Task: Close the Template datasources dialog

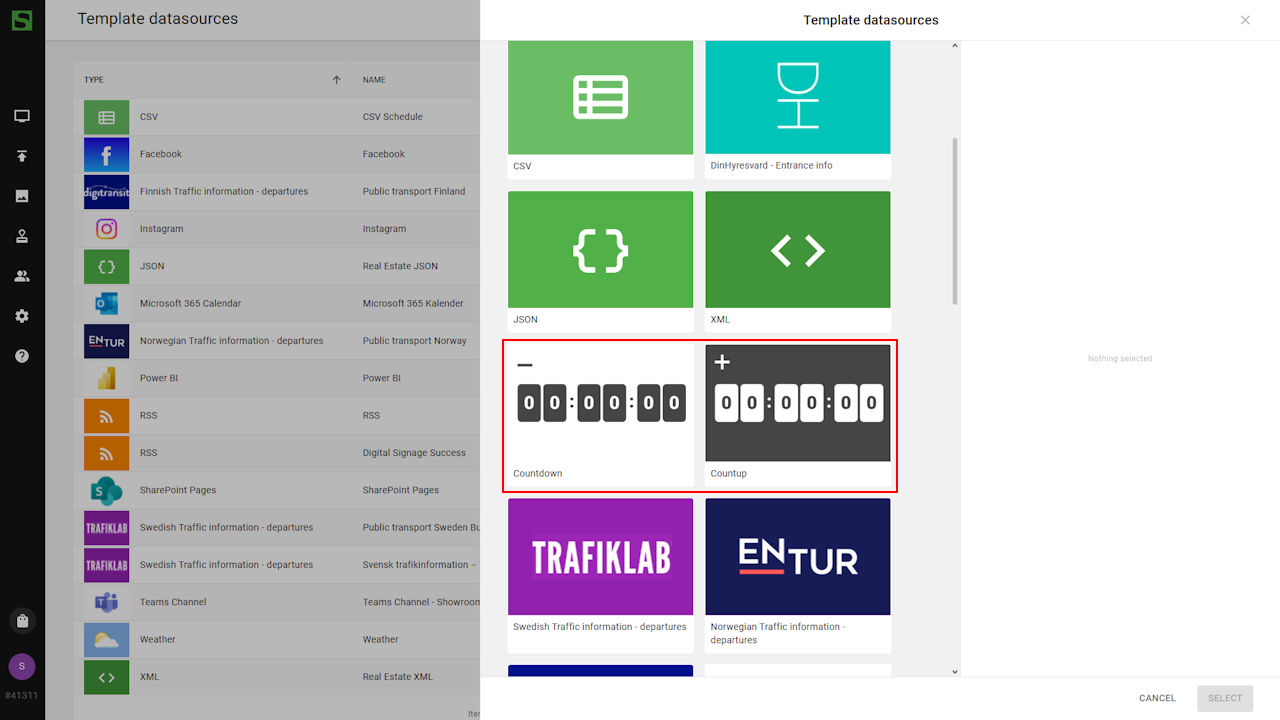Action: (1245, 20)
